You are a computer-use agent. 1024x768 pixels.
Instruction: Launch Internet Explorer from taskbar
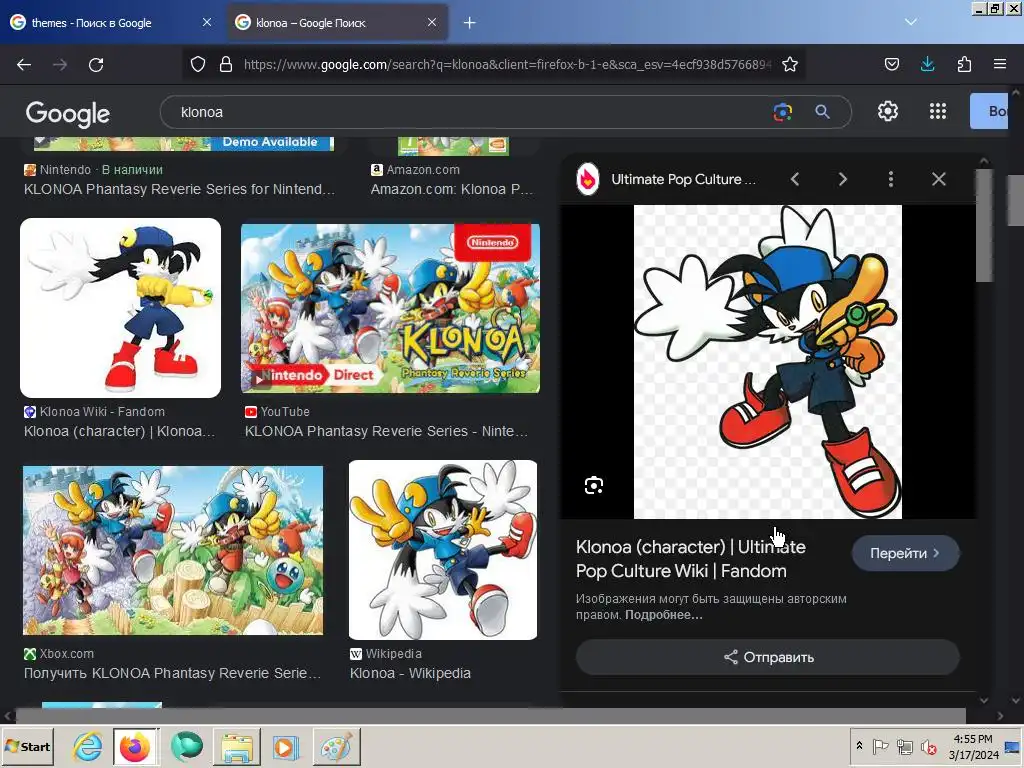tap(88, 746)
